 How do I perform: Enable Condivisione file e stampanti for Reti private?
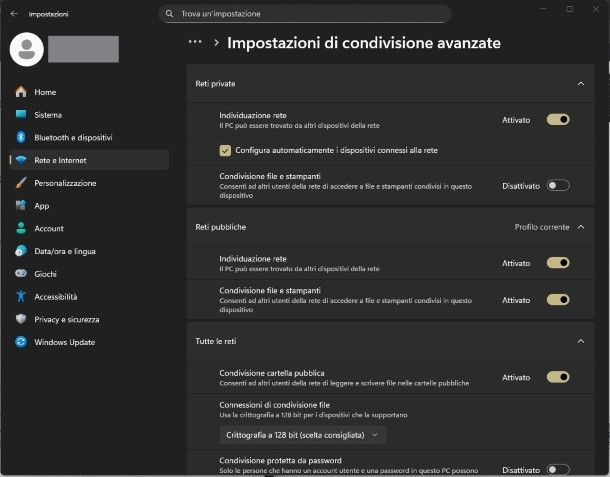pyautogui.click(x=558, y=186)
